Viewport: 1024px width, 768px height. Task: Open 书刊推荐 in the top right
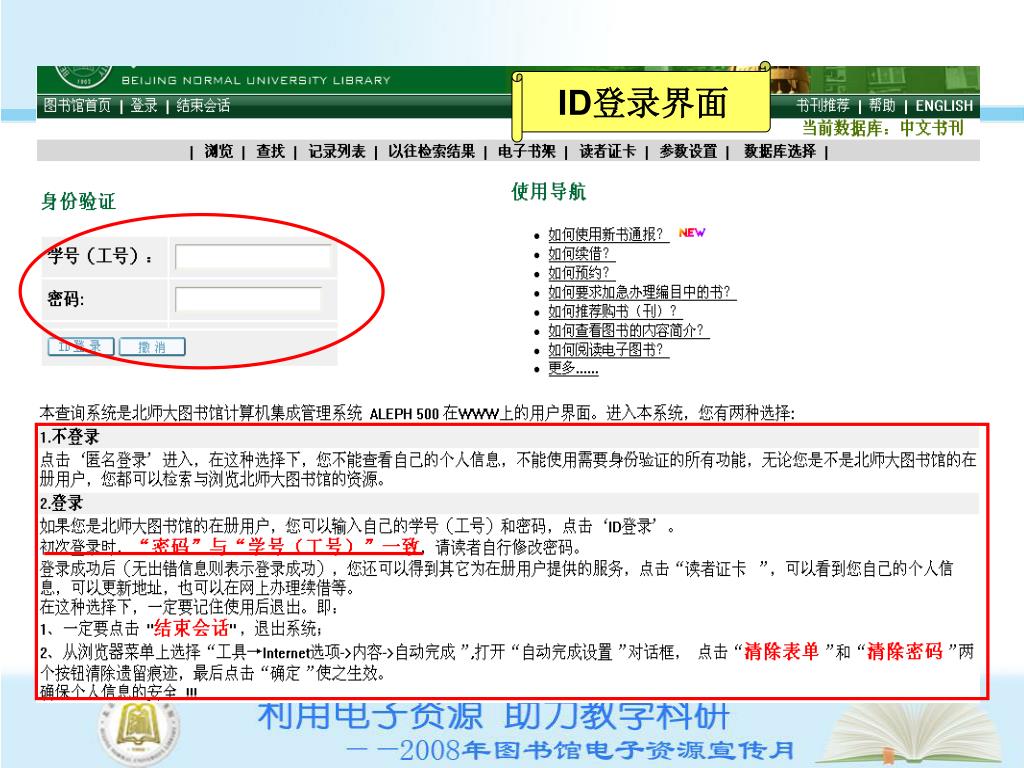823,105
